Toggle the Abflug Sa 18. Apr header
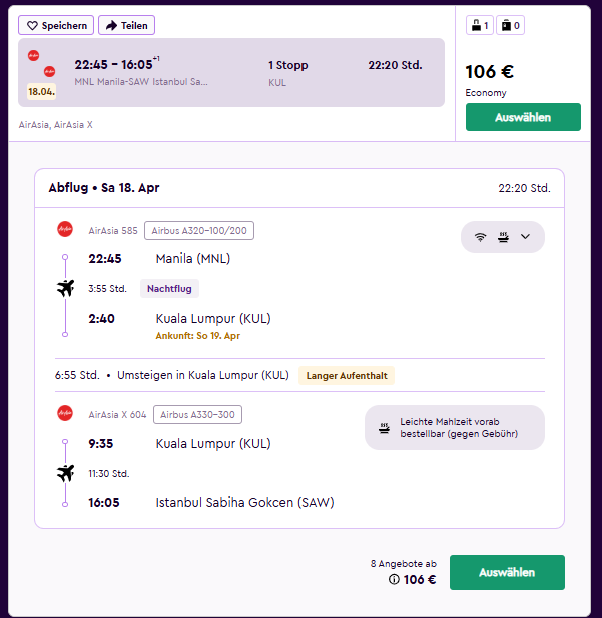The height and width of the screenshot is (618, 602). 299,188
